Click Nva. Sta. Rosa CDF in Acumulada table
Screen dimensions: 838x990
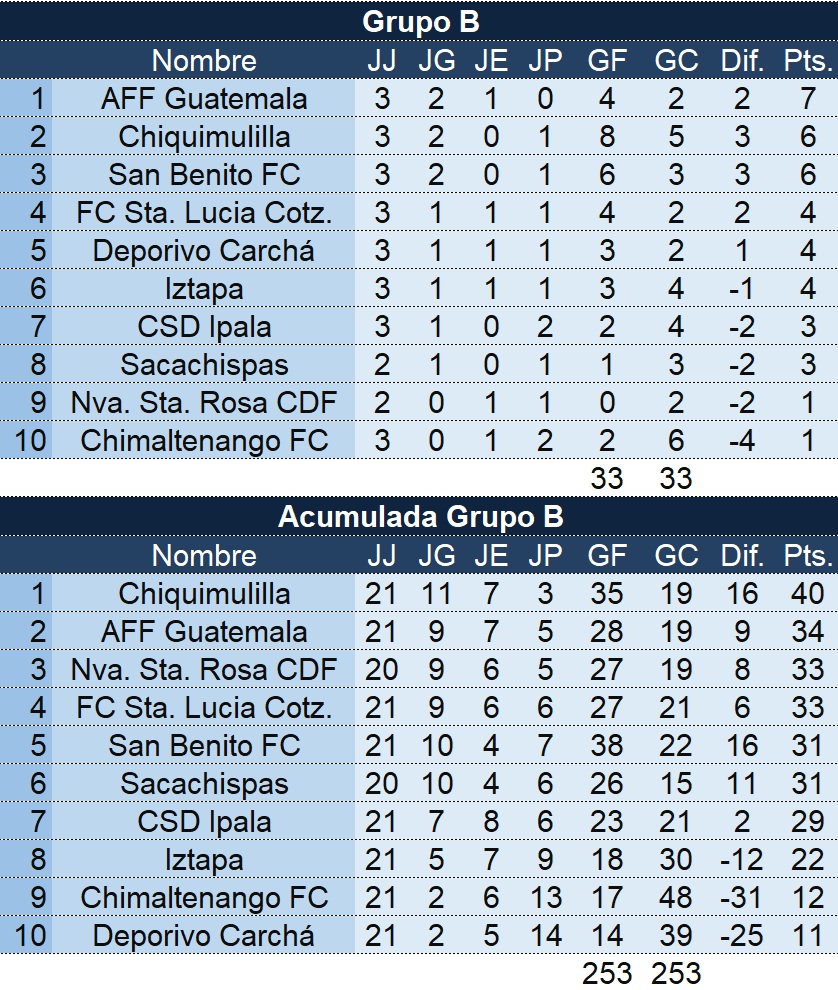click(x=204, y=669)
